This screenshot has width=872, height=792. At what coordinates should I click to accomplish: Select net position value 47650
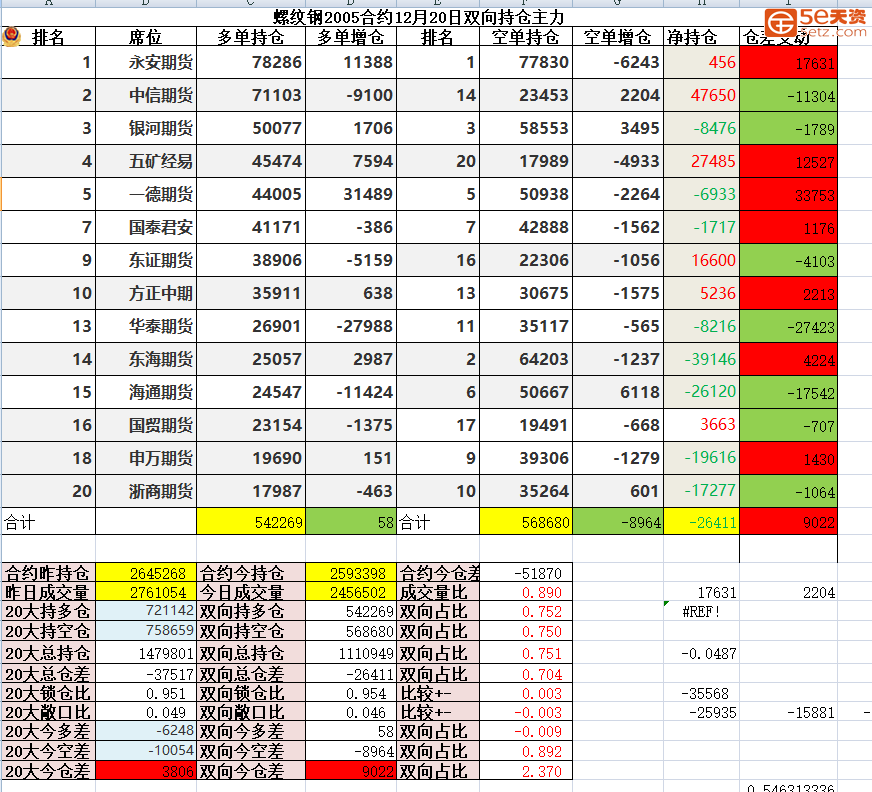(701, 95)
